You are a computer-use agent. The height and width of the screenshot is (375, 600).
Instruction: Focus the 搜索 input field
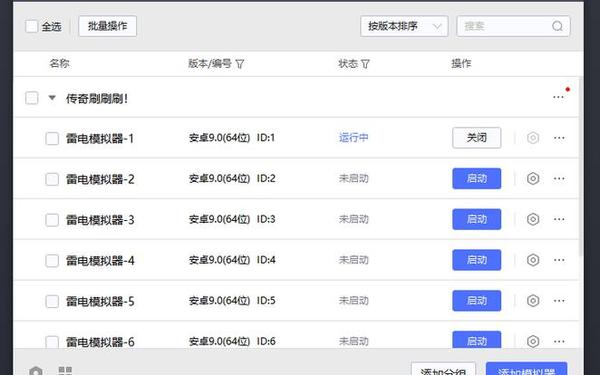point(513,26)
